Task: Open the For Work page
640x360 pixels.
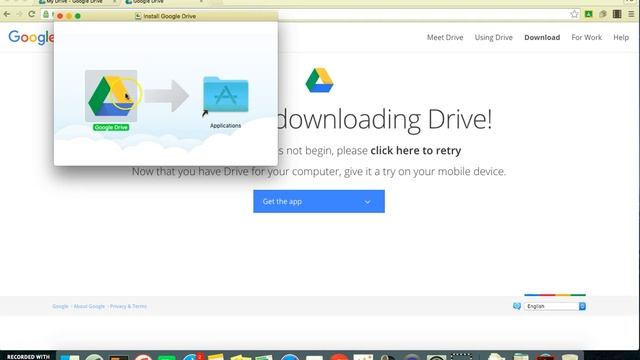Action: 586,37
